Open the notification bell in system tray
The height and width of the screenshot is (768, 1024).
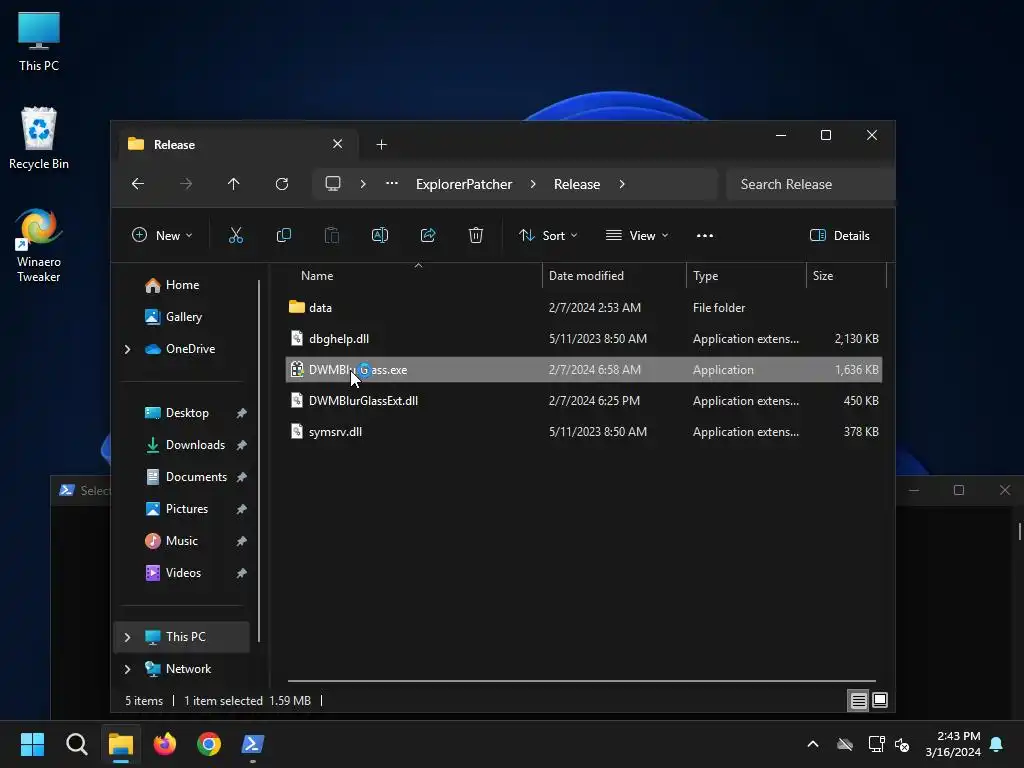coord(997,744)
